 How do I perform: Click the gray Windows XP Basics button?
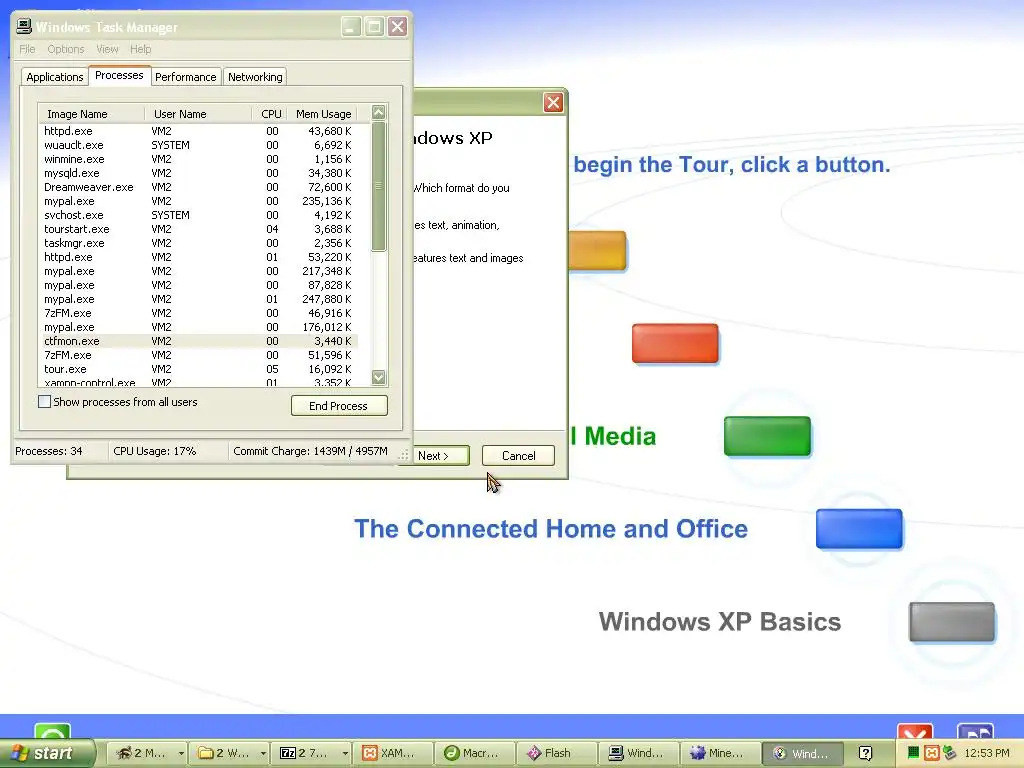coord(952,622)
